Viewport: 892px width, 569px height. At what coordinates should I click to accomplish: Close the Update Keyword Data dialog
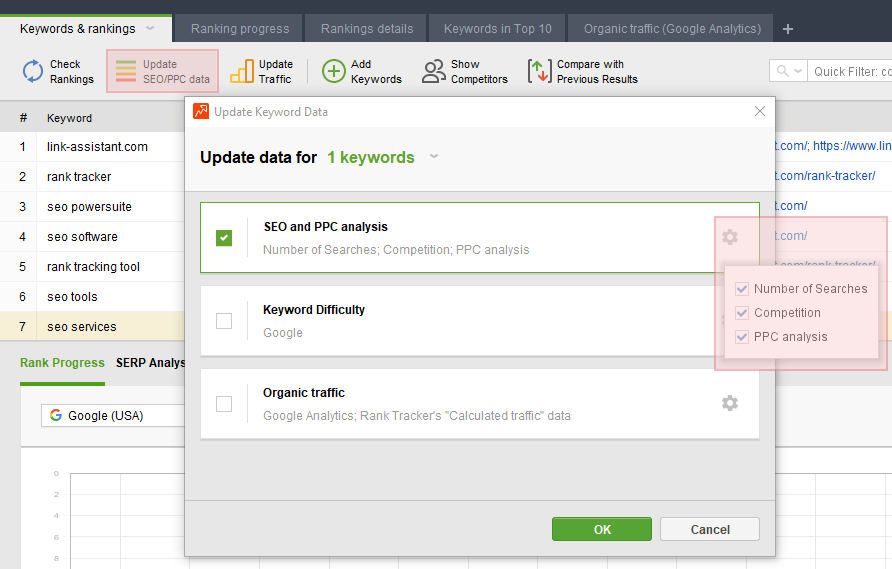[x=759, y=111]
